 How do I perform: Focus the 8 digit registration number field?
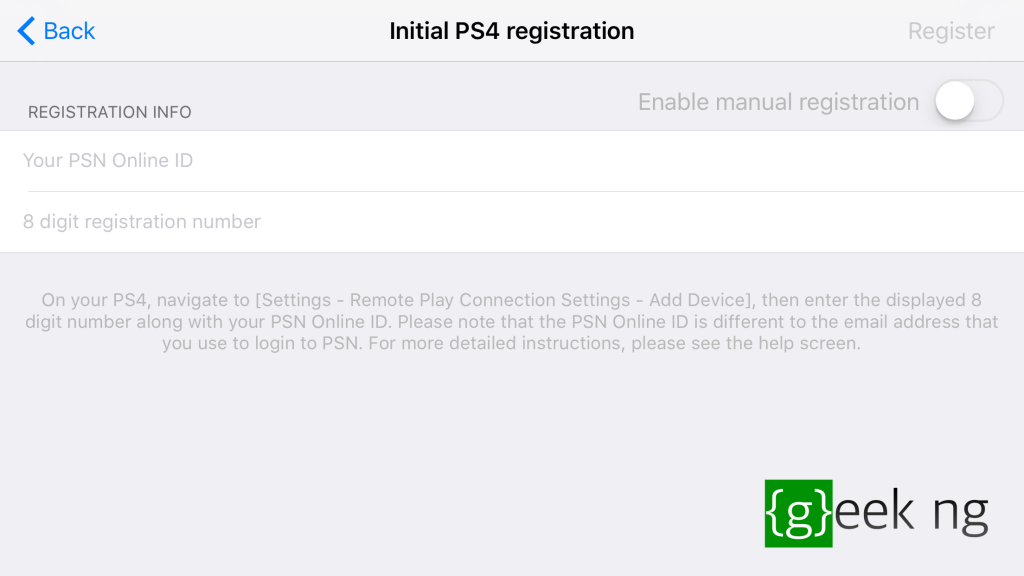[512, 222]
